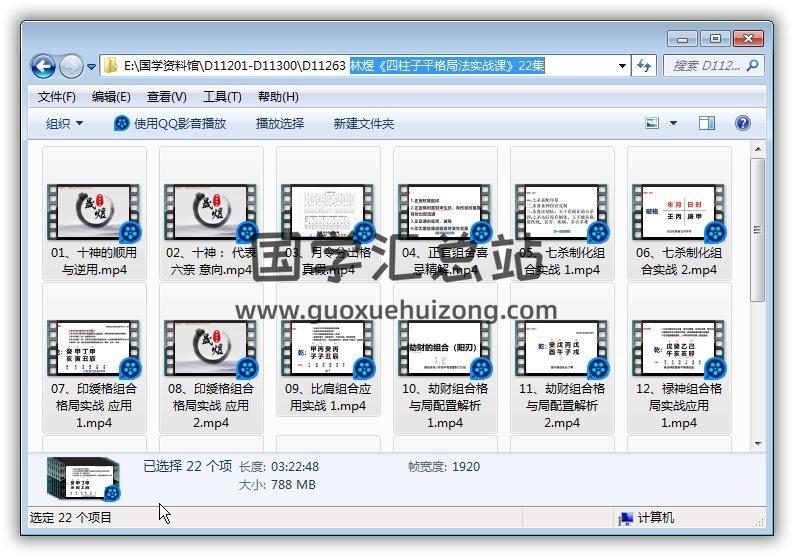Click the Forward navigation arrow button

pos(71,67)
